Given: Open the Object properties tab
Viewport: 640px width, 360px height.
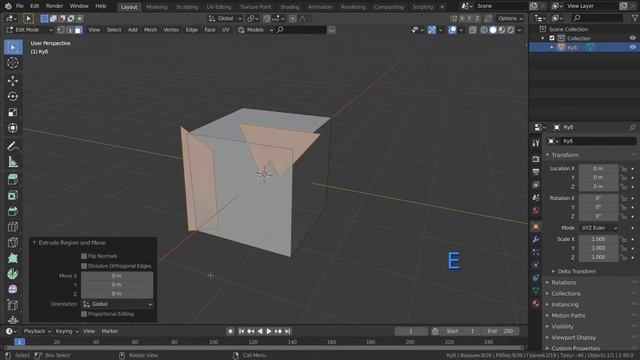Looking at the screenshot, I should pyautogui.click(x=536, y=227).
